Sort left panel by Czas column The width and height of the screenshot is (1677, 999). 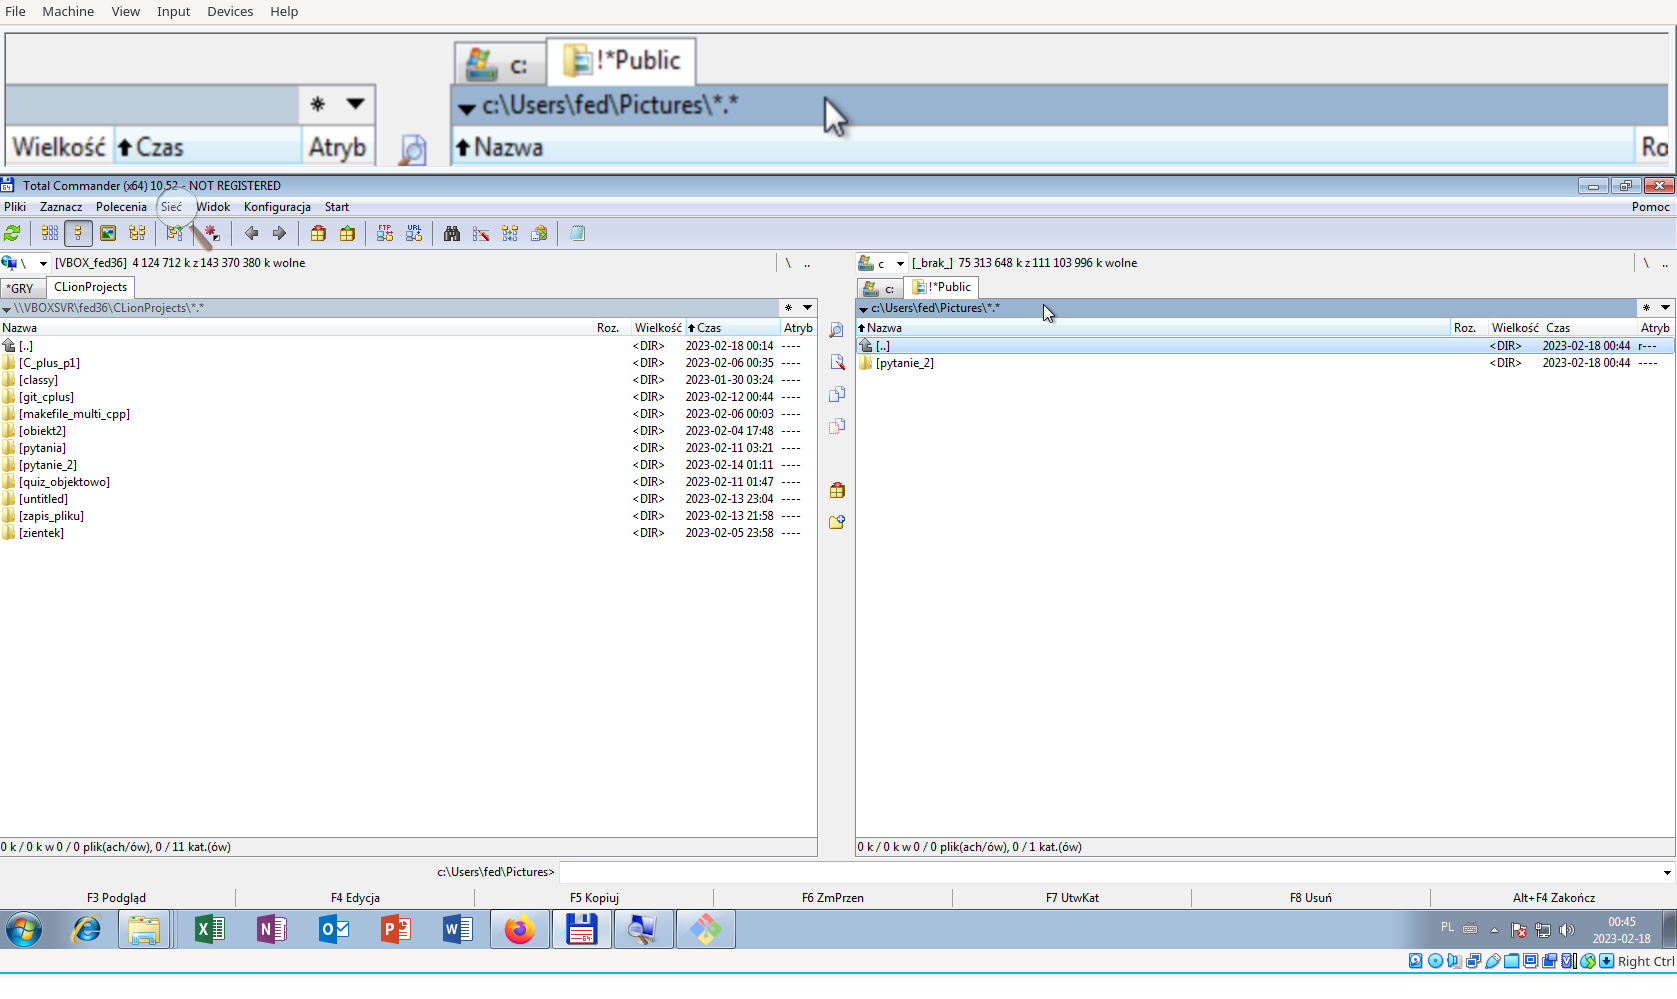[731, 328]
